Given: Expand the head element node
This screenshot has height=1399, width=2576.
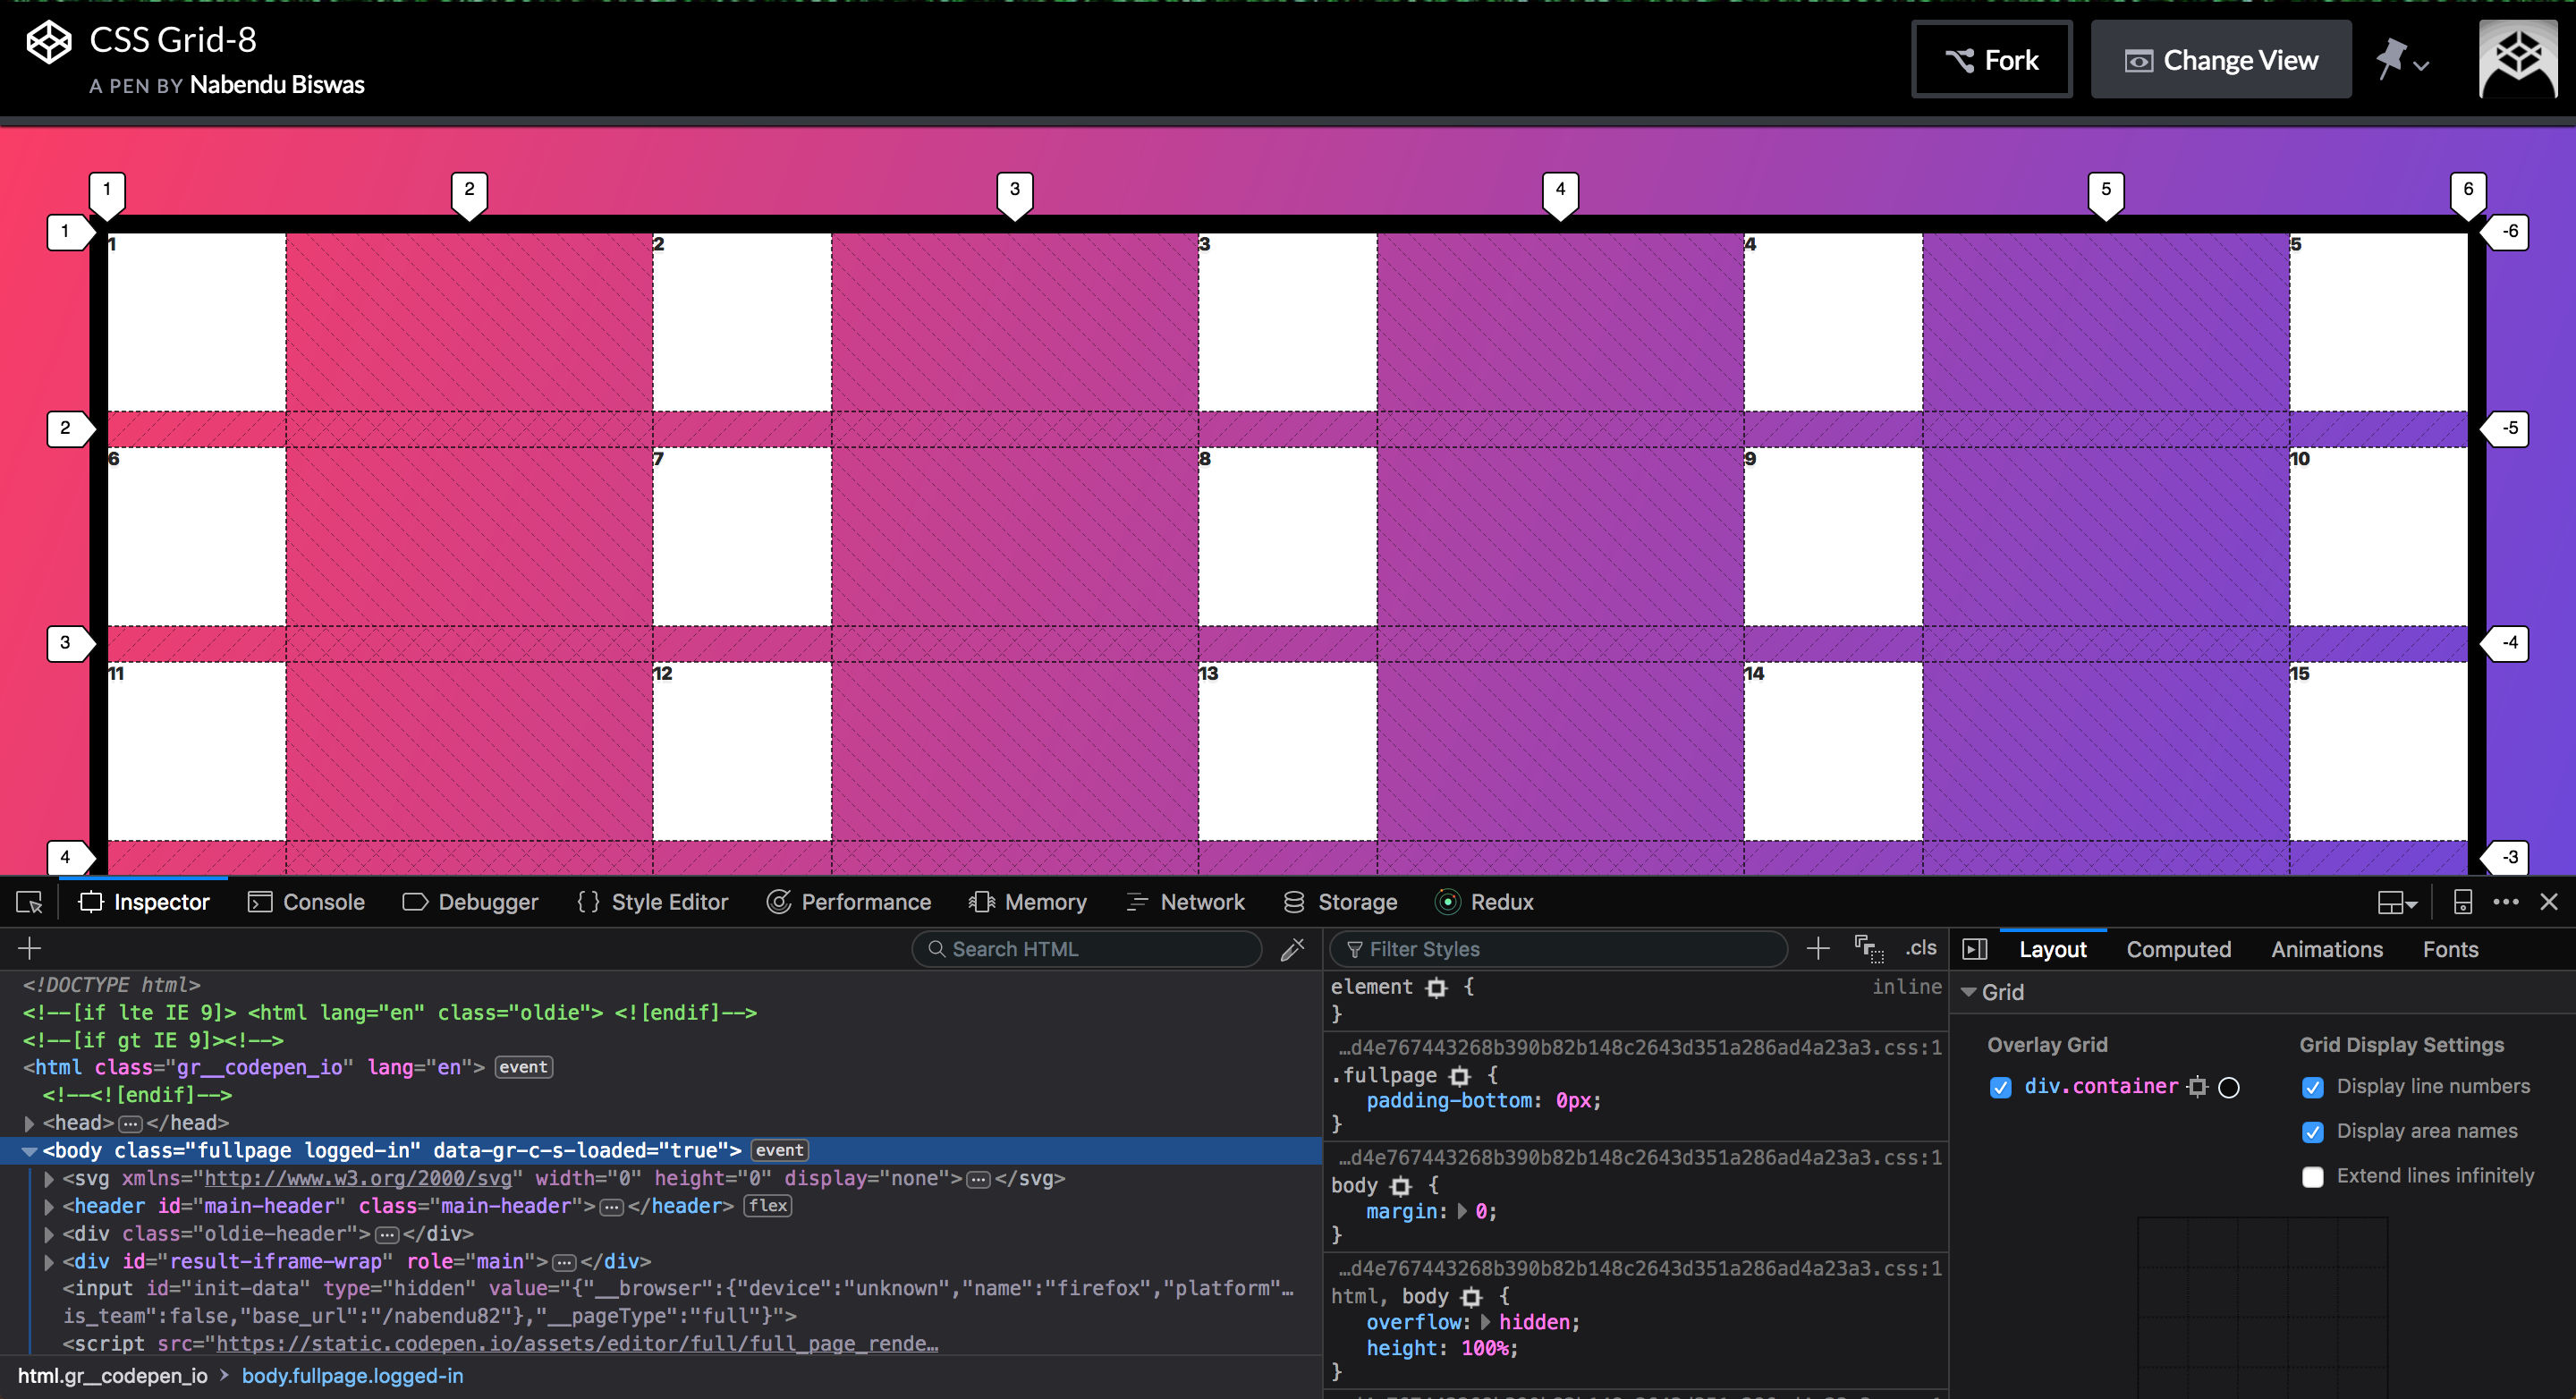Looking at the screenshot, I should coord(29,1123).
